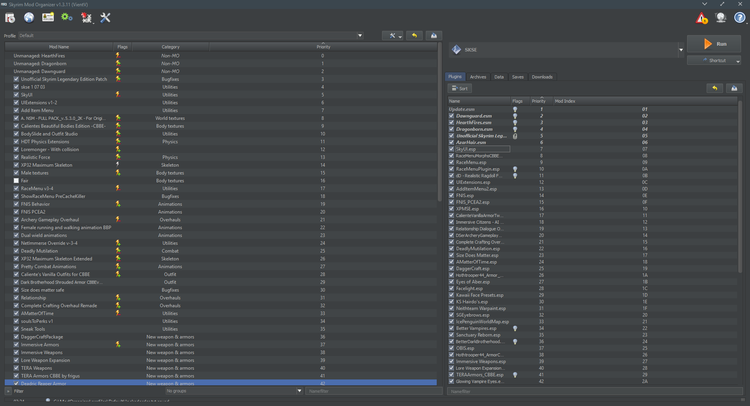This screenshot has height=406, width=750.
Task: Switch to the Plugins tab
Action: (x=455, y=77)
